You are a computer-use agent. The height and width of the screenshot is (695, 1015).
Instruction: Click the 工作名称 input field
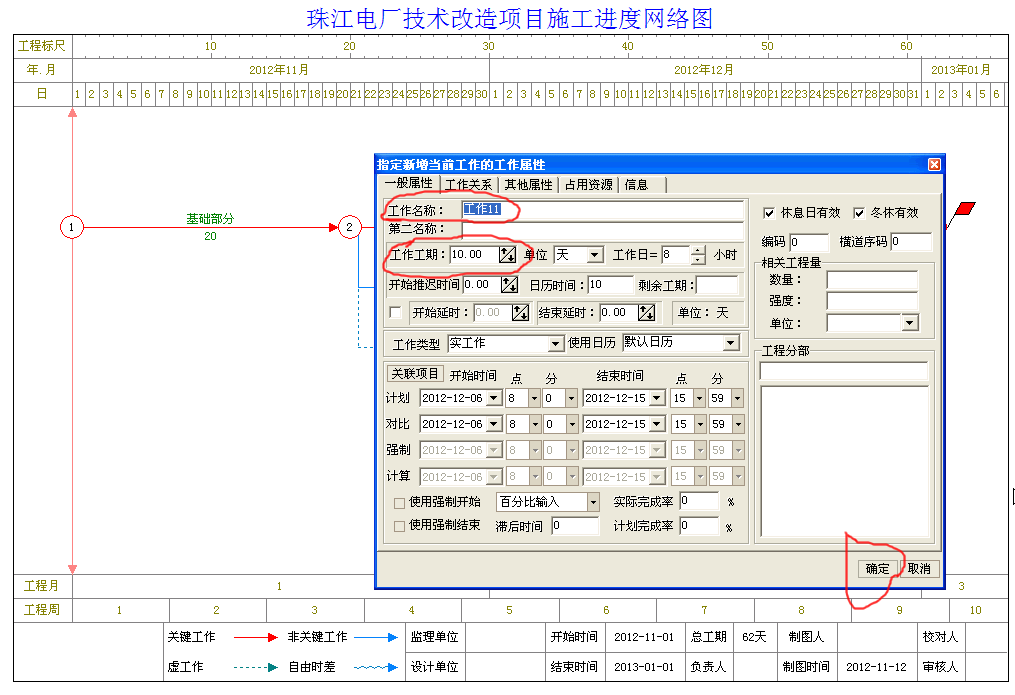pyautogui.click(x=603, y=210)
